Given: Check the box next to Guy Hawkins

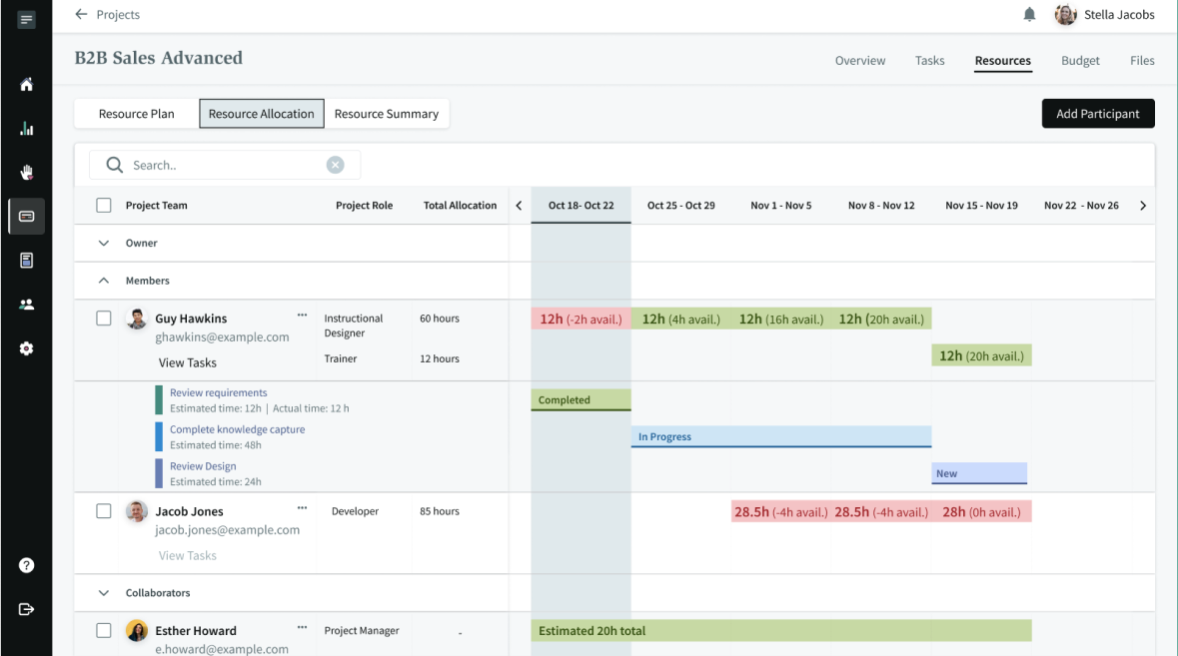Looking at the screenshot, I should click(104, 318).
